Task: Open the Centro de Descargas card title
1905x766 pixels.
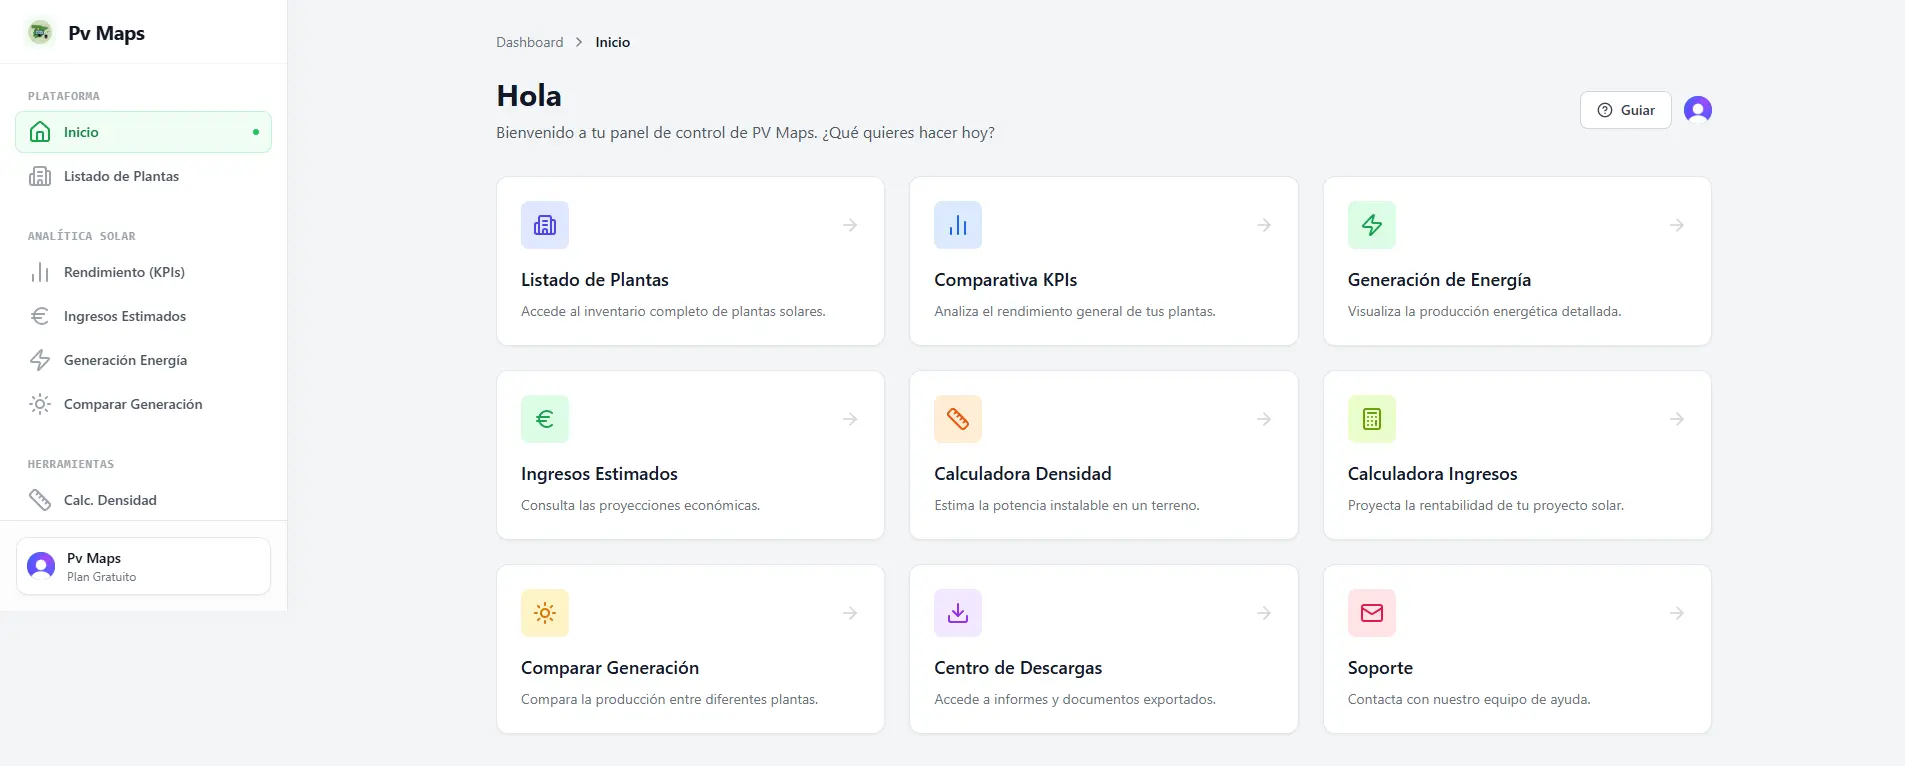Action: click(x=1018, y=668)
